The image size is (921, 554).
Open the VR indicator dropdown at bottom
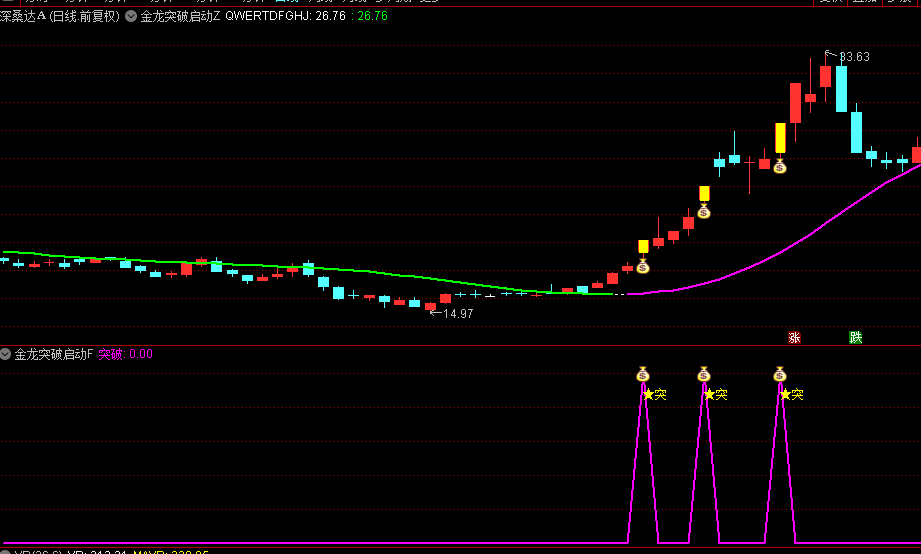pyautogui.click(x=6, y=551)
